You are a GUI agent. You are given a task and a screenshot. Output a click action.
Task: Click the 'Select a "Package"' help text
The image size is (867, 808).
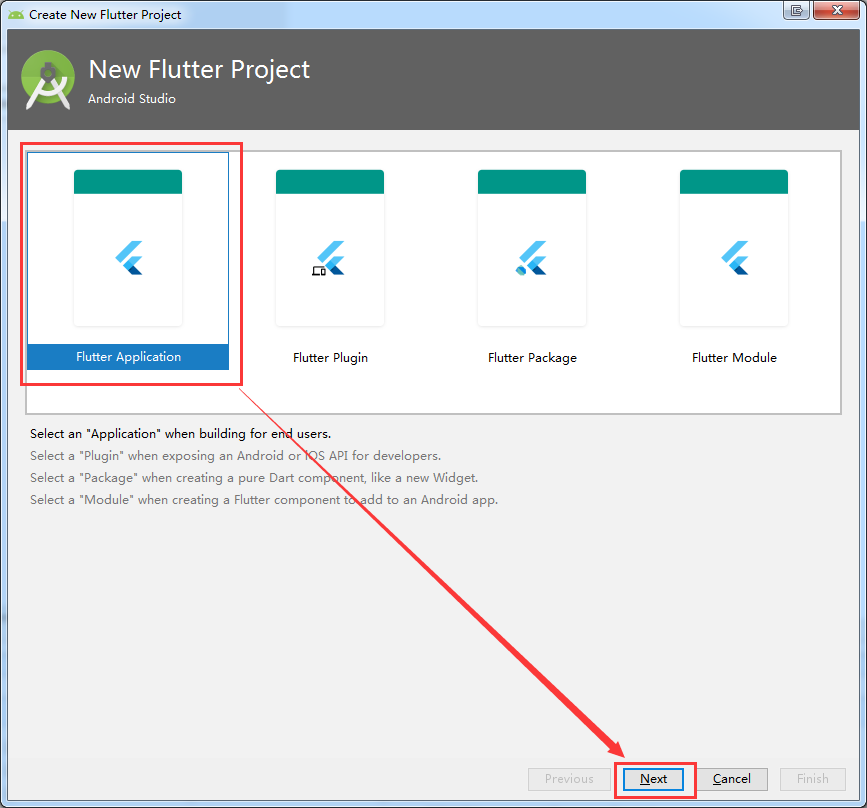click(254, 478)
